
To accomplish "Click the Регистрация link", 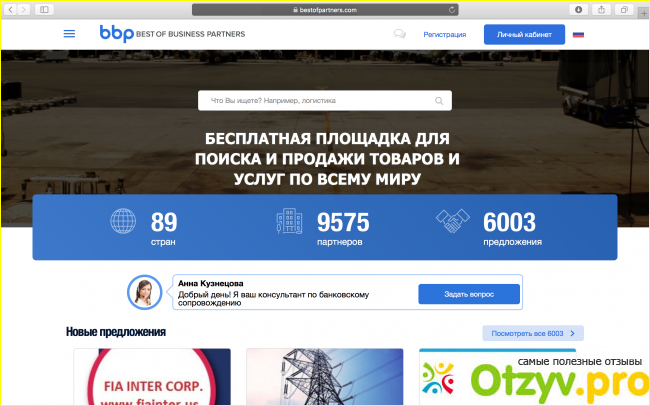I will tap(444, 34).
